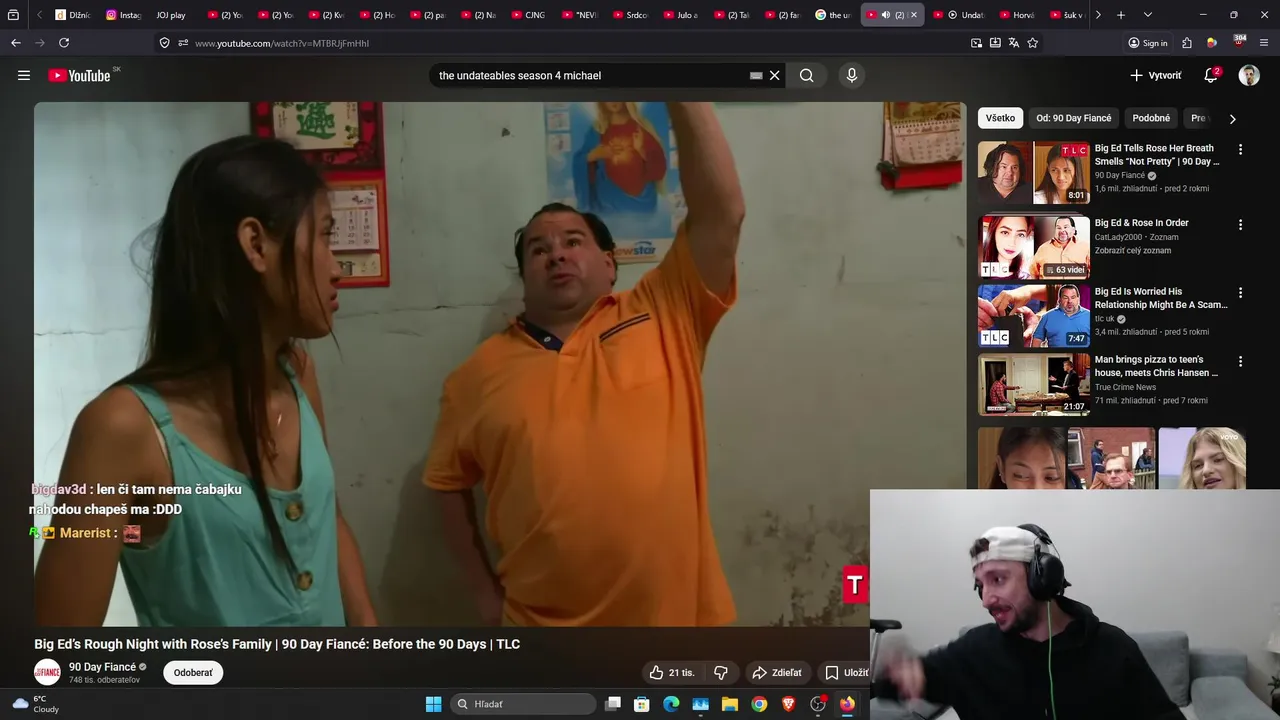Open the Firefox View button in the tab strip
This screenshot has width=1280, height=720.
[x=13, y=15]
